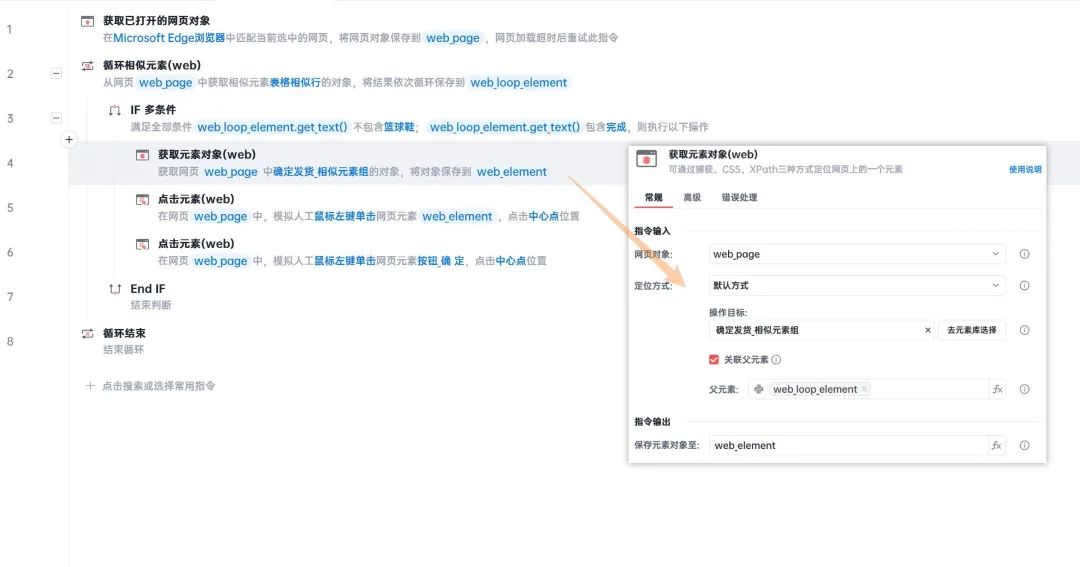The width and height of the screenshot is (1080, 567).
Task: Click the web_element variable in step 5
Action: pos(457,216)
